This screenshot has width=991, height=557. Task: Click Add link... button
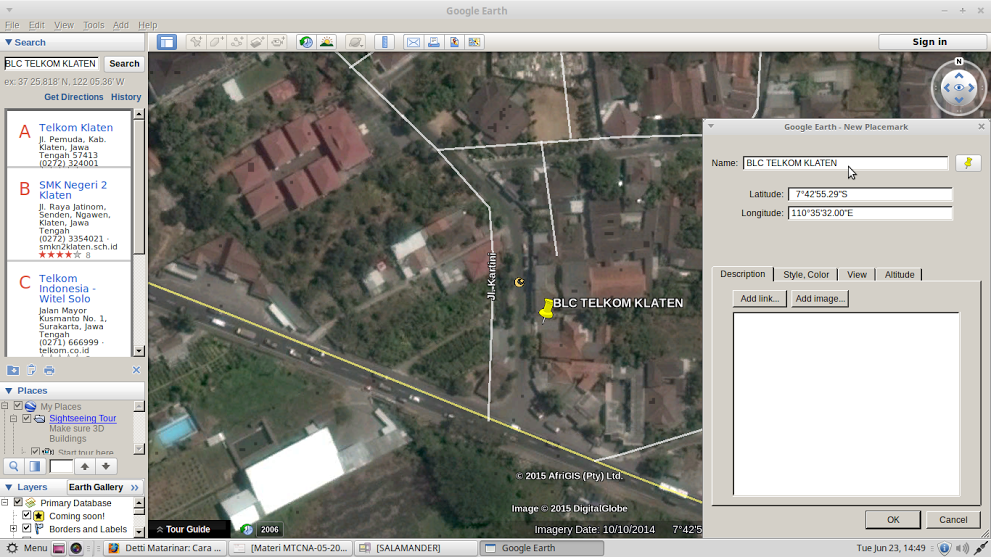click(x=760, y=298)
